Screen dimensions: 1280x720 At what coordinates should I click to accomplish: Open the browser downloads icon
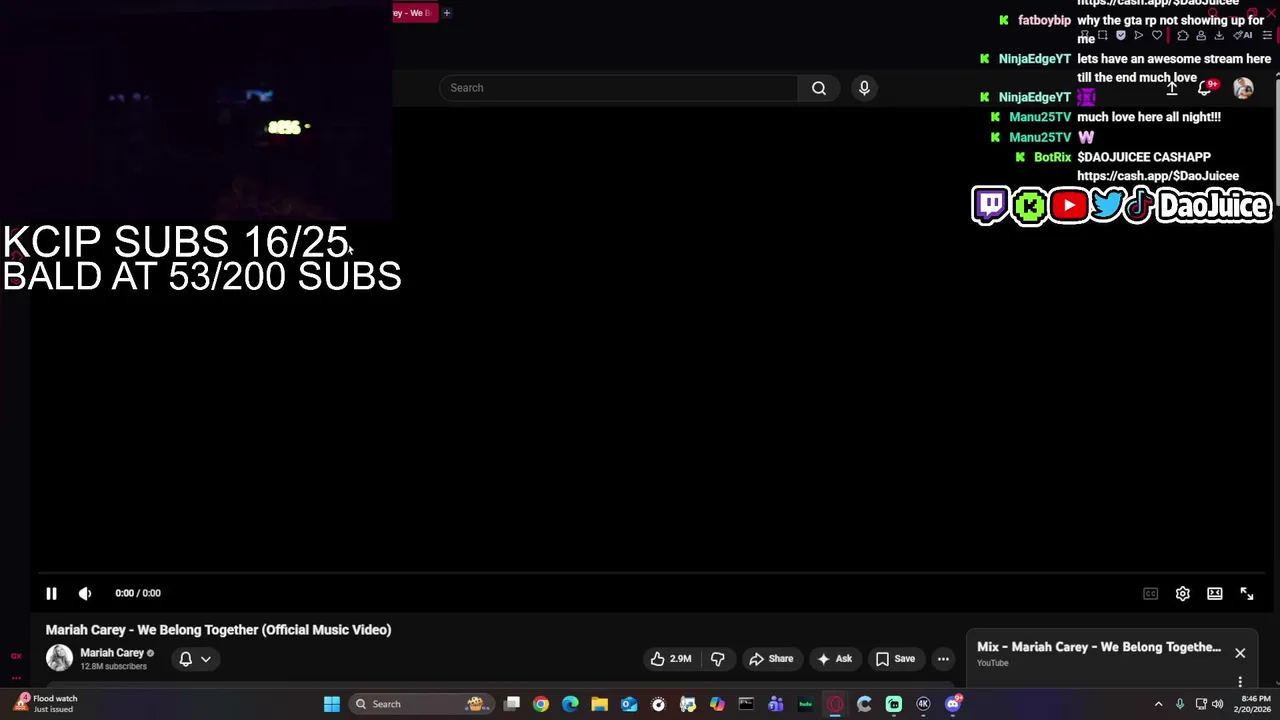[x=1219, y=35]
